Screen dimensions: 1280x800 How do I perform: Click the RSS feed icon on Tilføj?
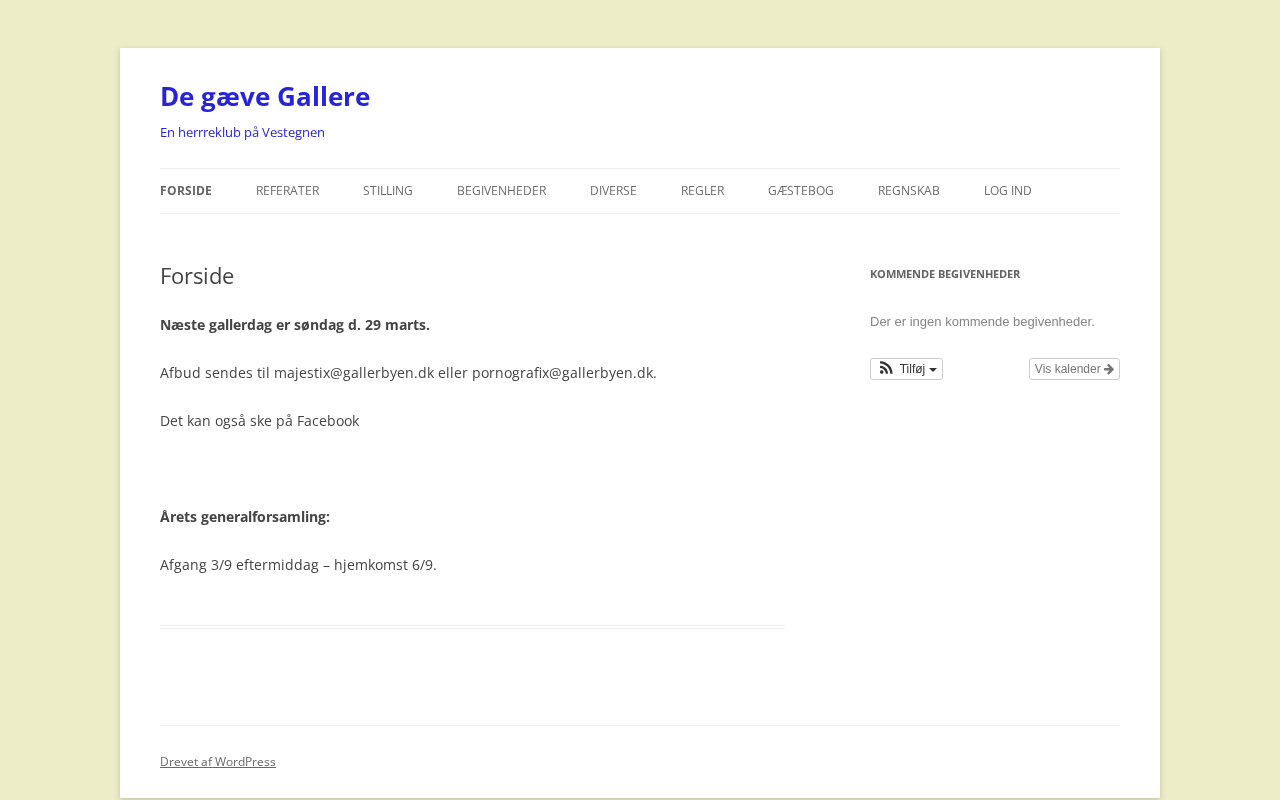pos(886,369)
